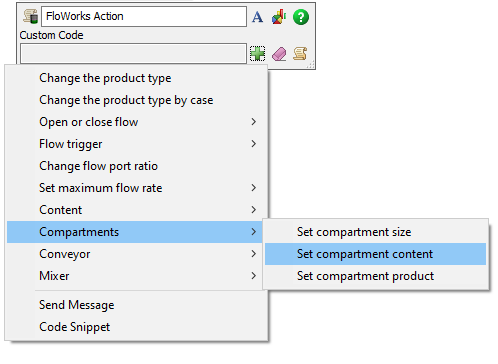Click the FloWorks script icon beside name field
Image resolution: width=498 pixels, height=364 pixels.
30,16
